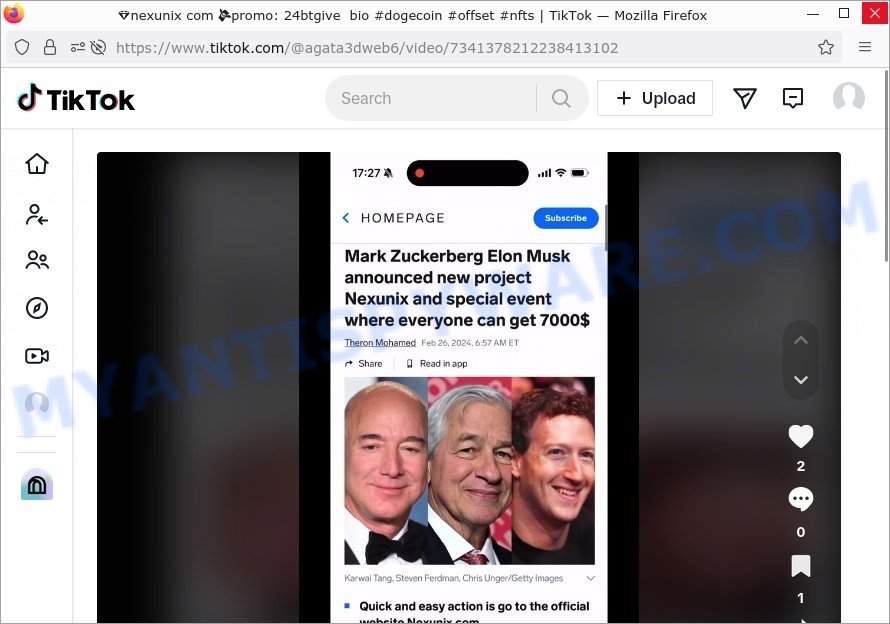Click the Upload button
890x624 pixels.
pyautogui.click(x=655, y=98)
